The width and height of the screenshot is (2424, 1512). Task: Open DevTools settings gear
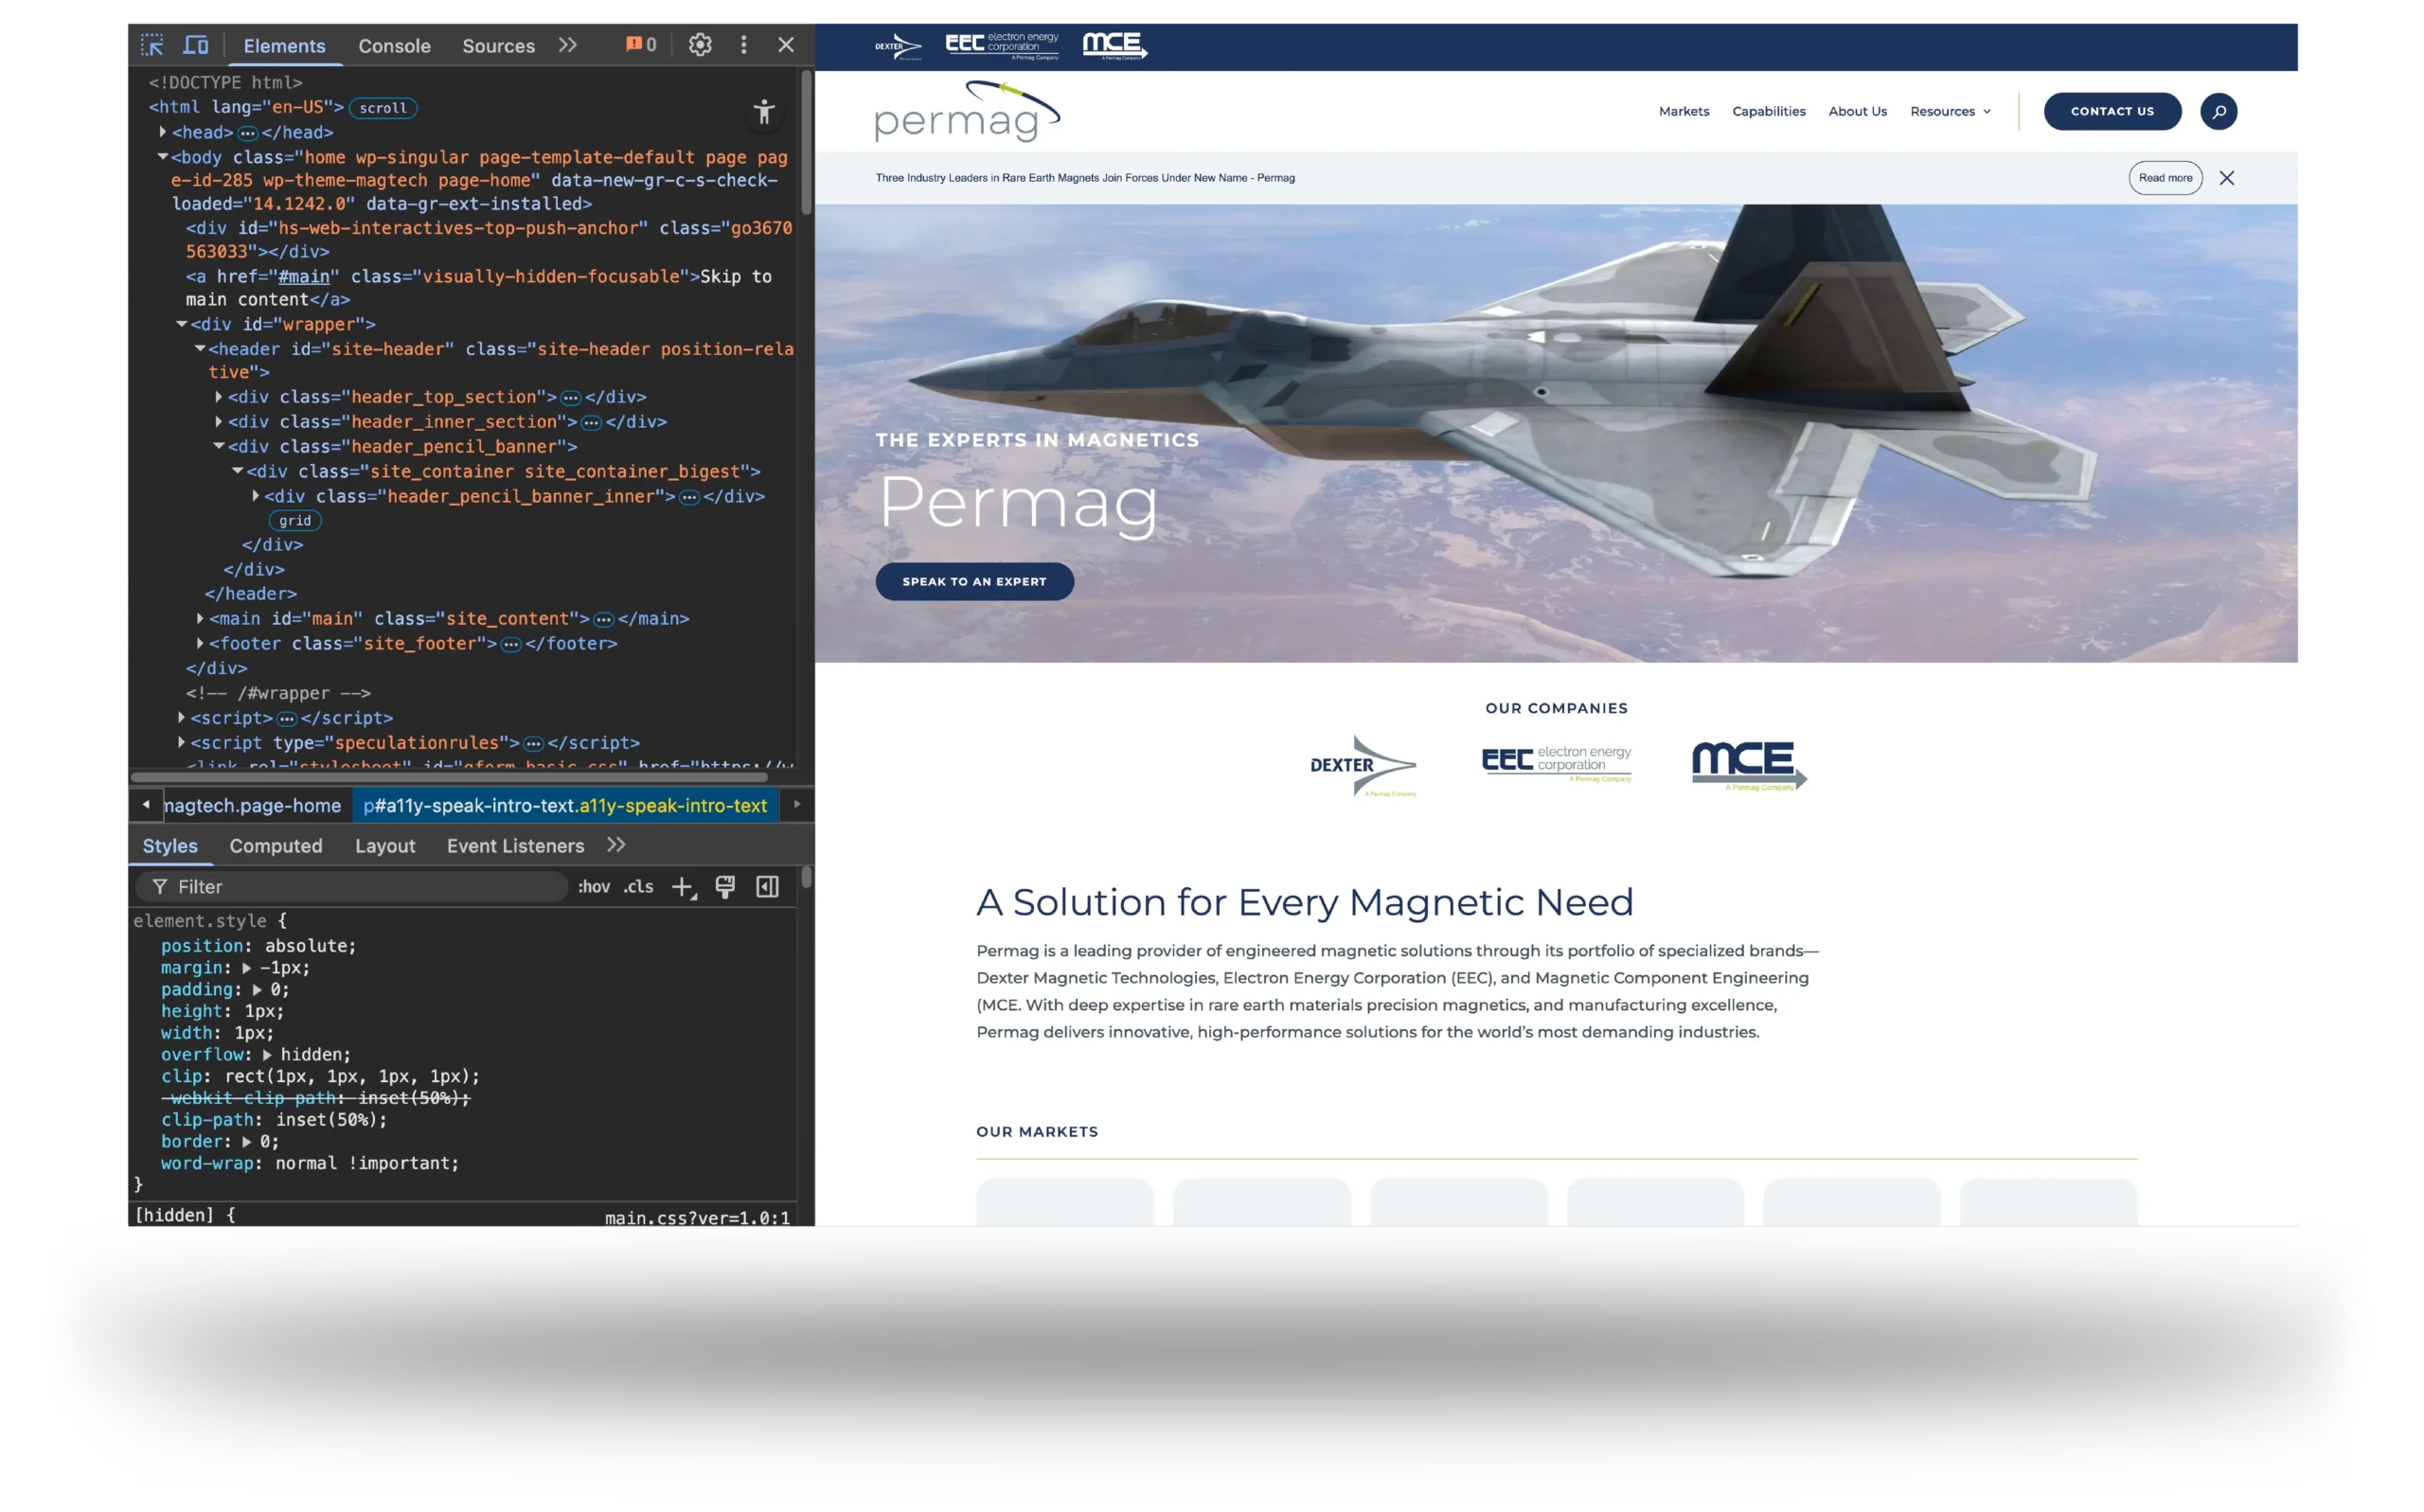pyautogui.click(x=700, y=45)
